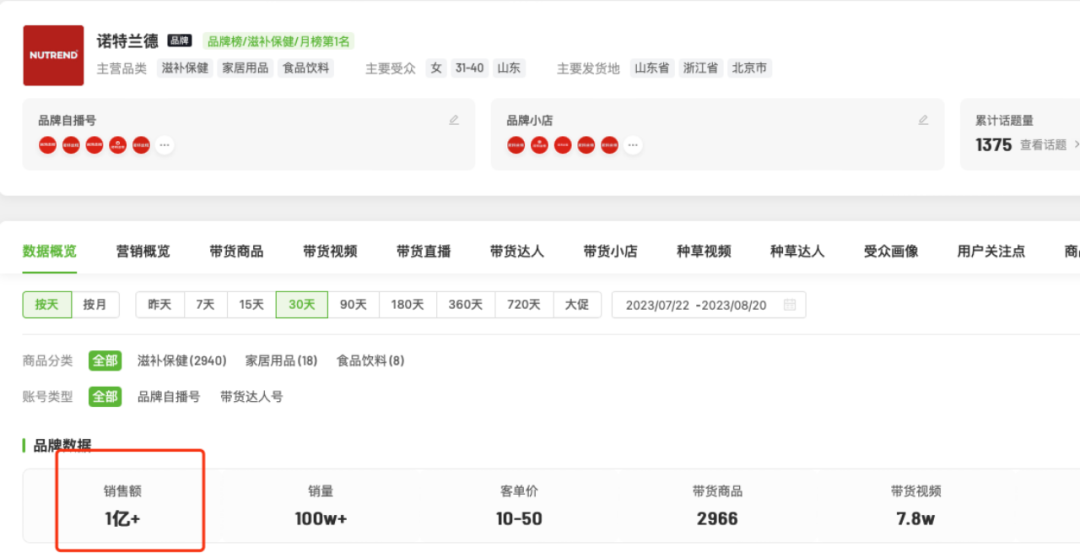Screen dimensions: 1080x553
Task: Switch to the 种草达人 tab
Action: pyautogui.click(x=798, y=251)
